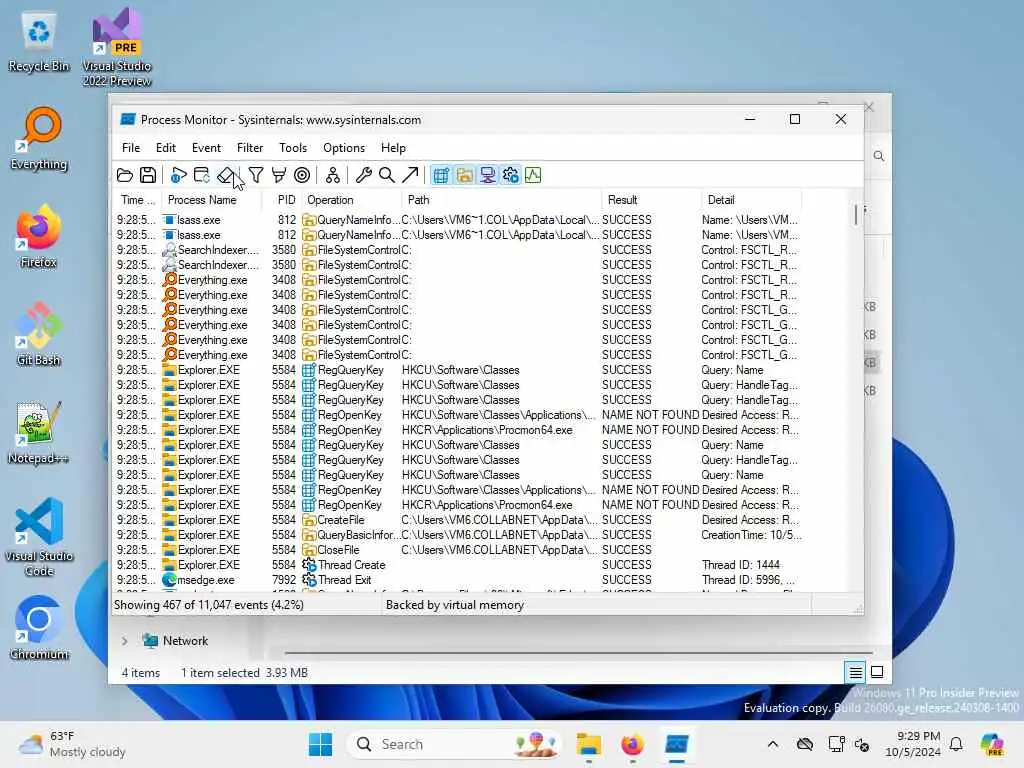Click Process Monitor taskbar icon
This screenshot has width=1024, height=768.
click(x=677, y=744)
